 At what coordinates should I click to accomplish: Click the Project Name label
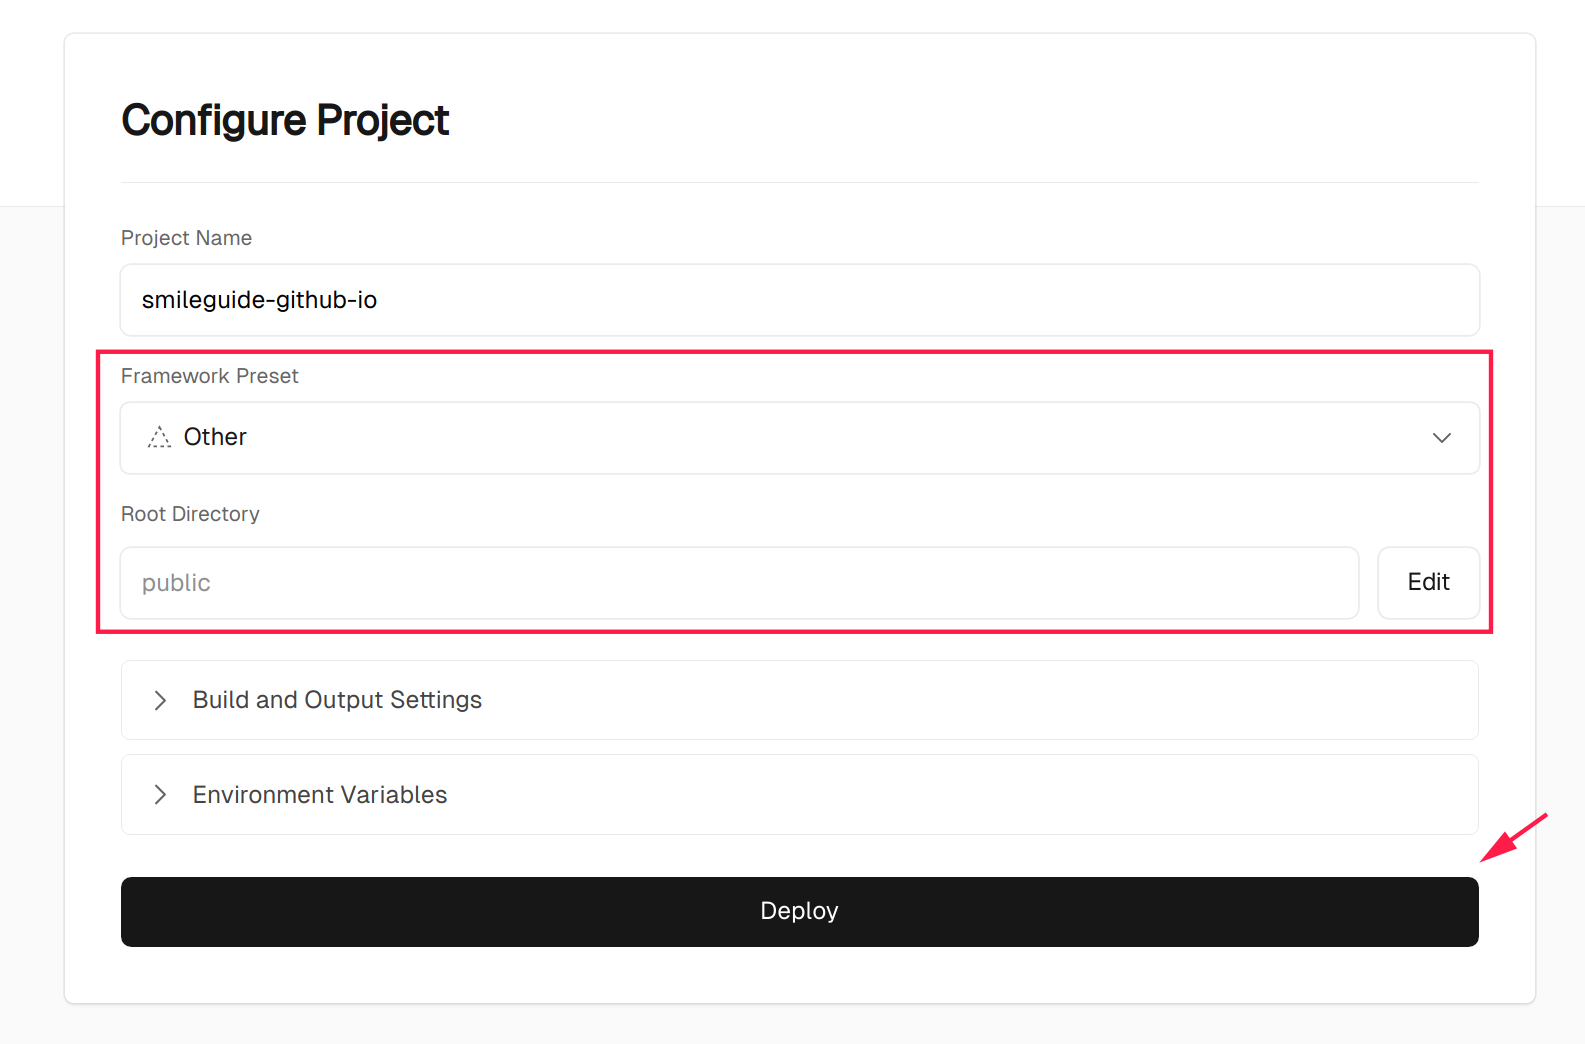pos(186,238)
